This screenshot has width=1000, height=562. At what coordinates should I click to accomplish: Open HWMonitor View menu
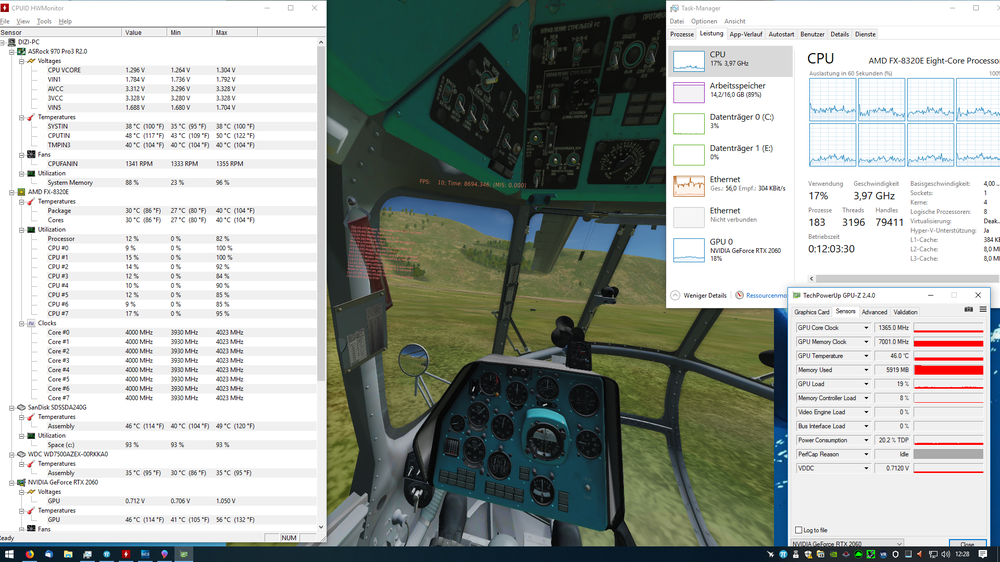[x=23, y=21]
